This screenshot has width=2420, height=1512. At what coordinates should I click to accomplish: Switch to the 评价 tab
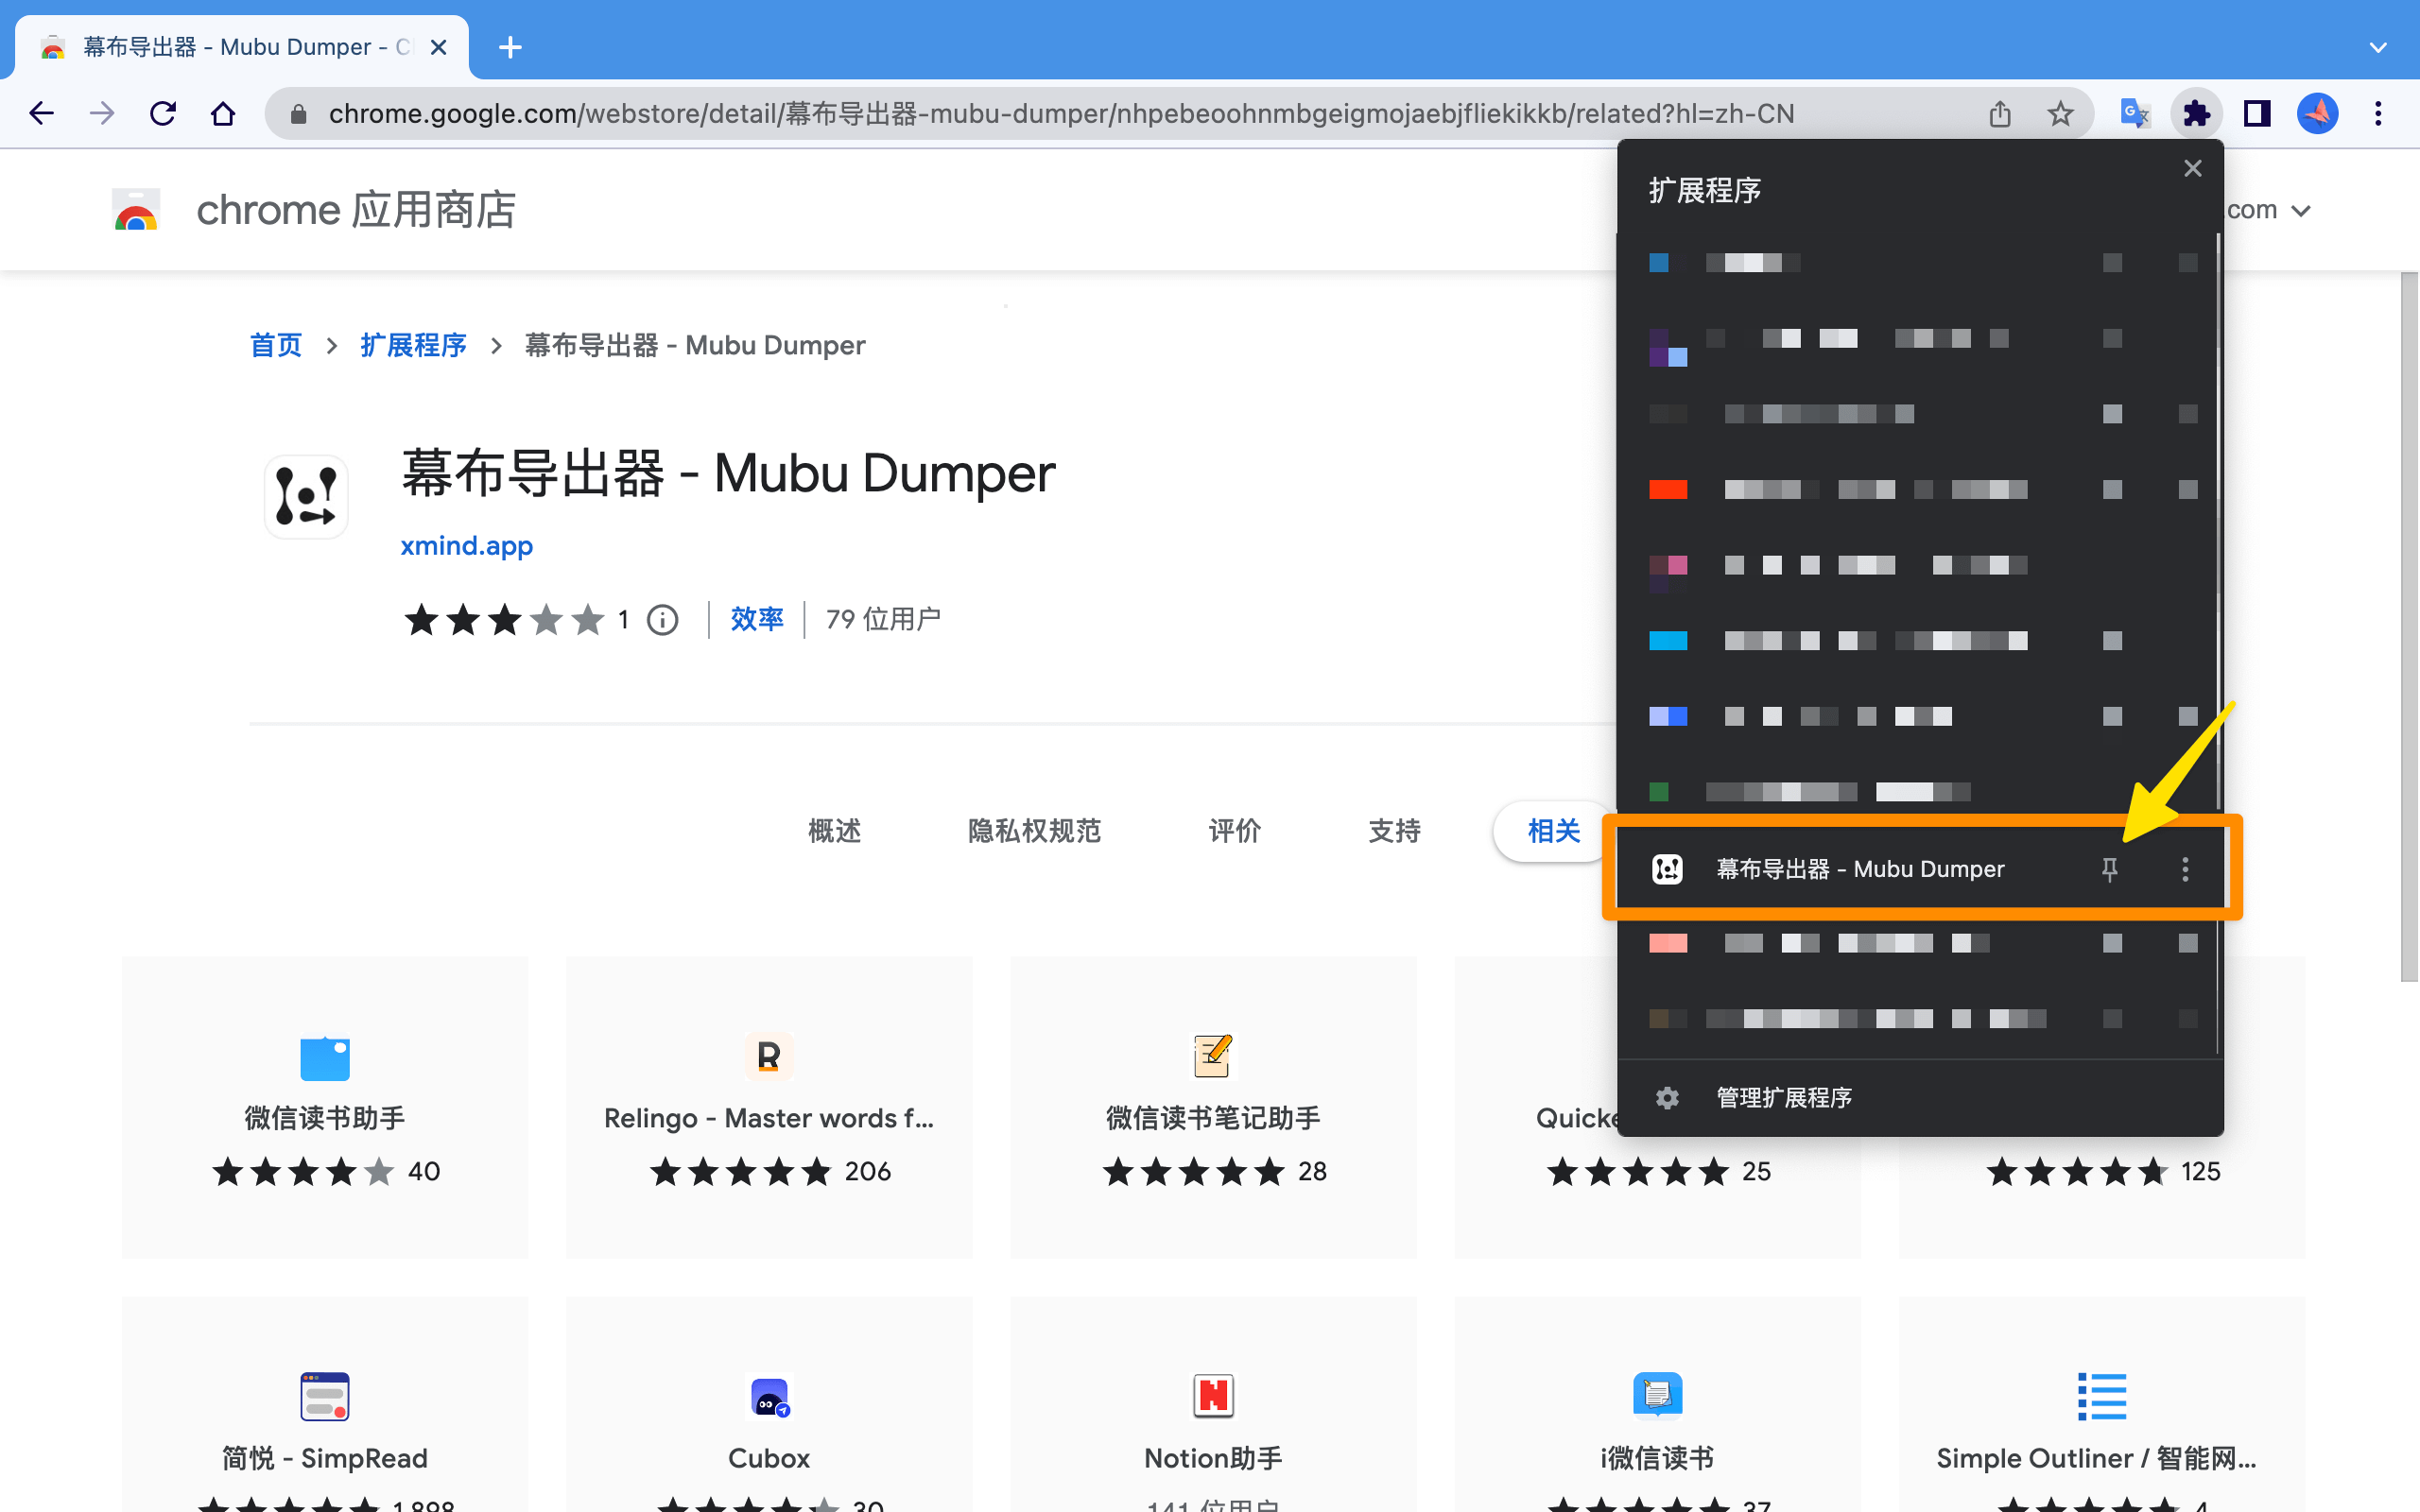click(x=1234, y=830)
